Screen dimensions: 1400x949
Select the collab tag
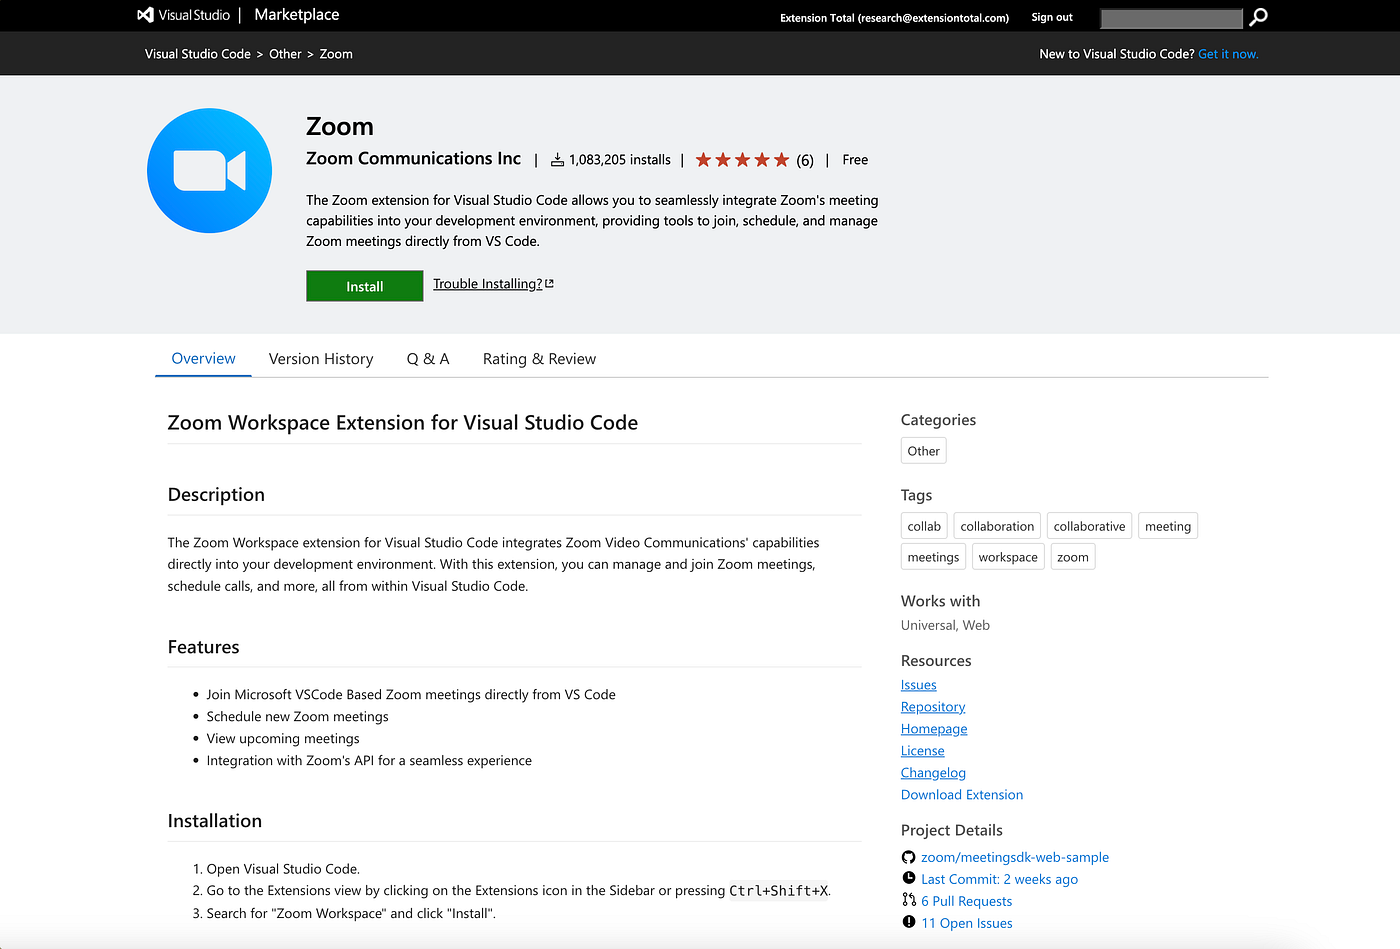point(924,526)
